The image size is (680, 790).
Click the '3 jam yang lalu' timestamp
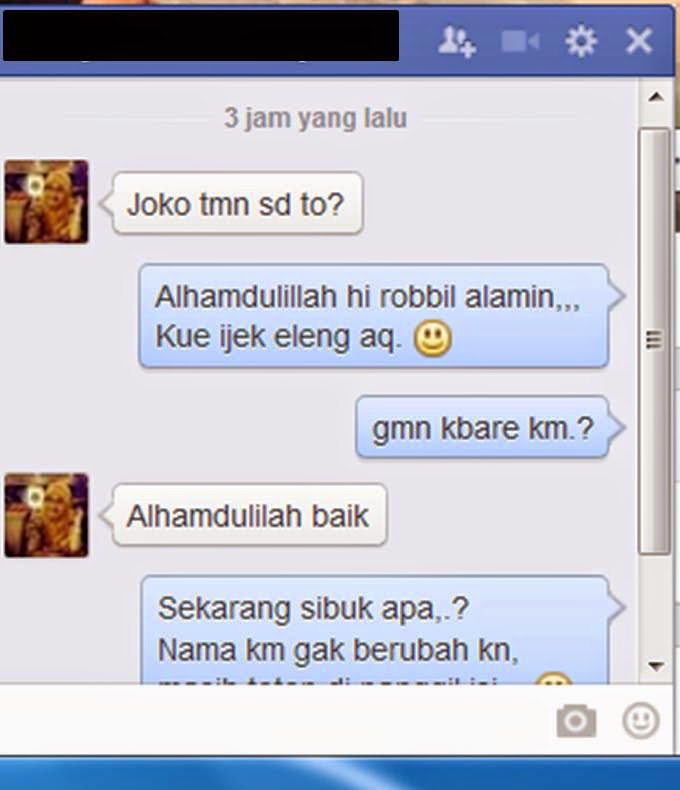coord(315,118)
